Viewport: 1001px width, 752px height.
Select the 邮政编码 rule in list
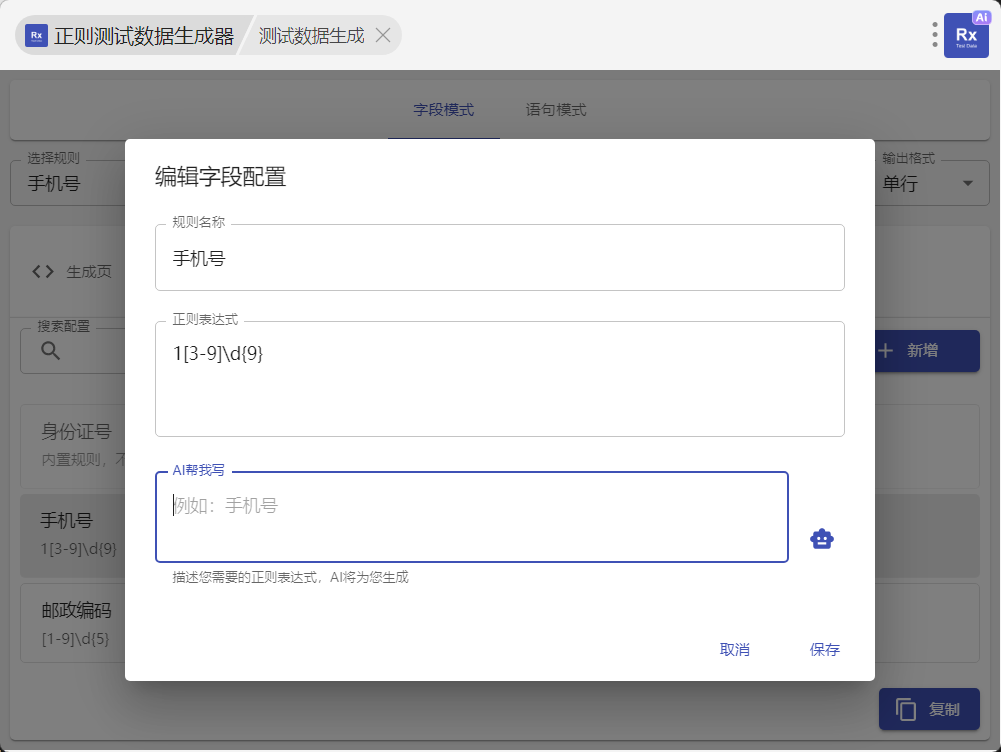click(72, 620)
